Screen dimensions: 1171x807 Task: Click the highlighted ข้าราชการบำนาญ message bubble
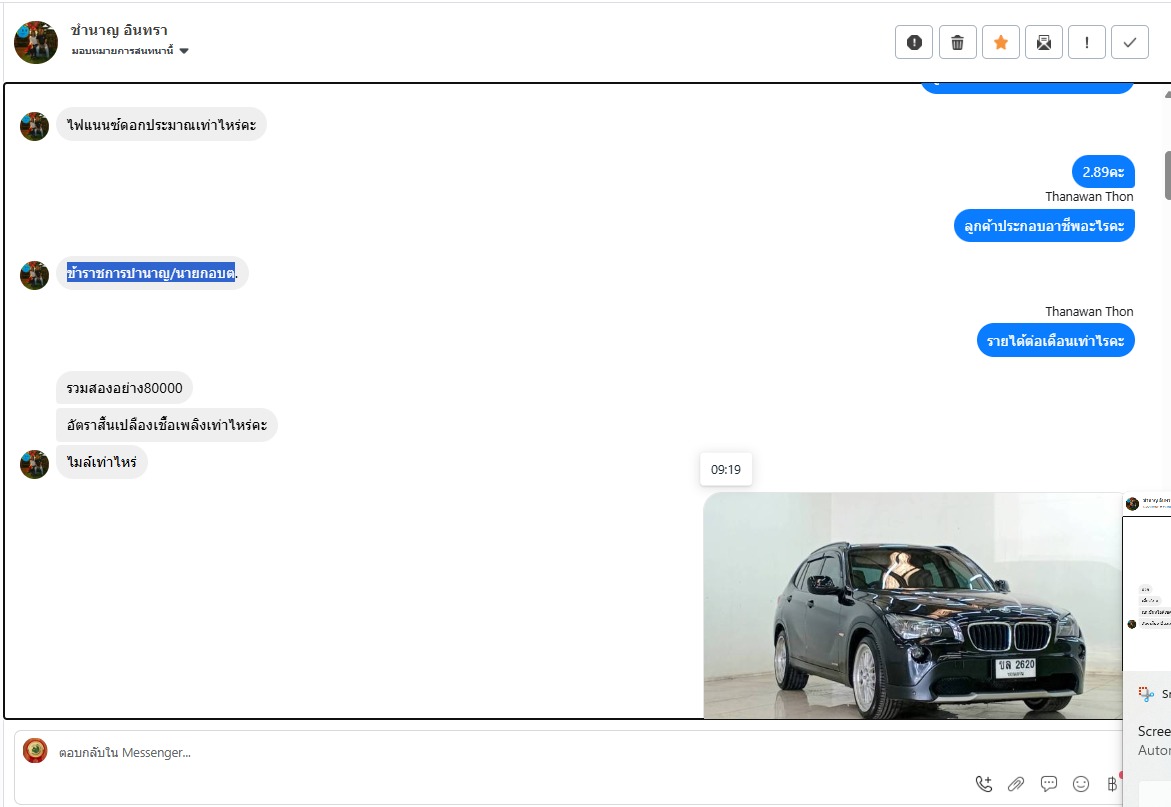[x=151, y=273]
